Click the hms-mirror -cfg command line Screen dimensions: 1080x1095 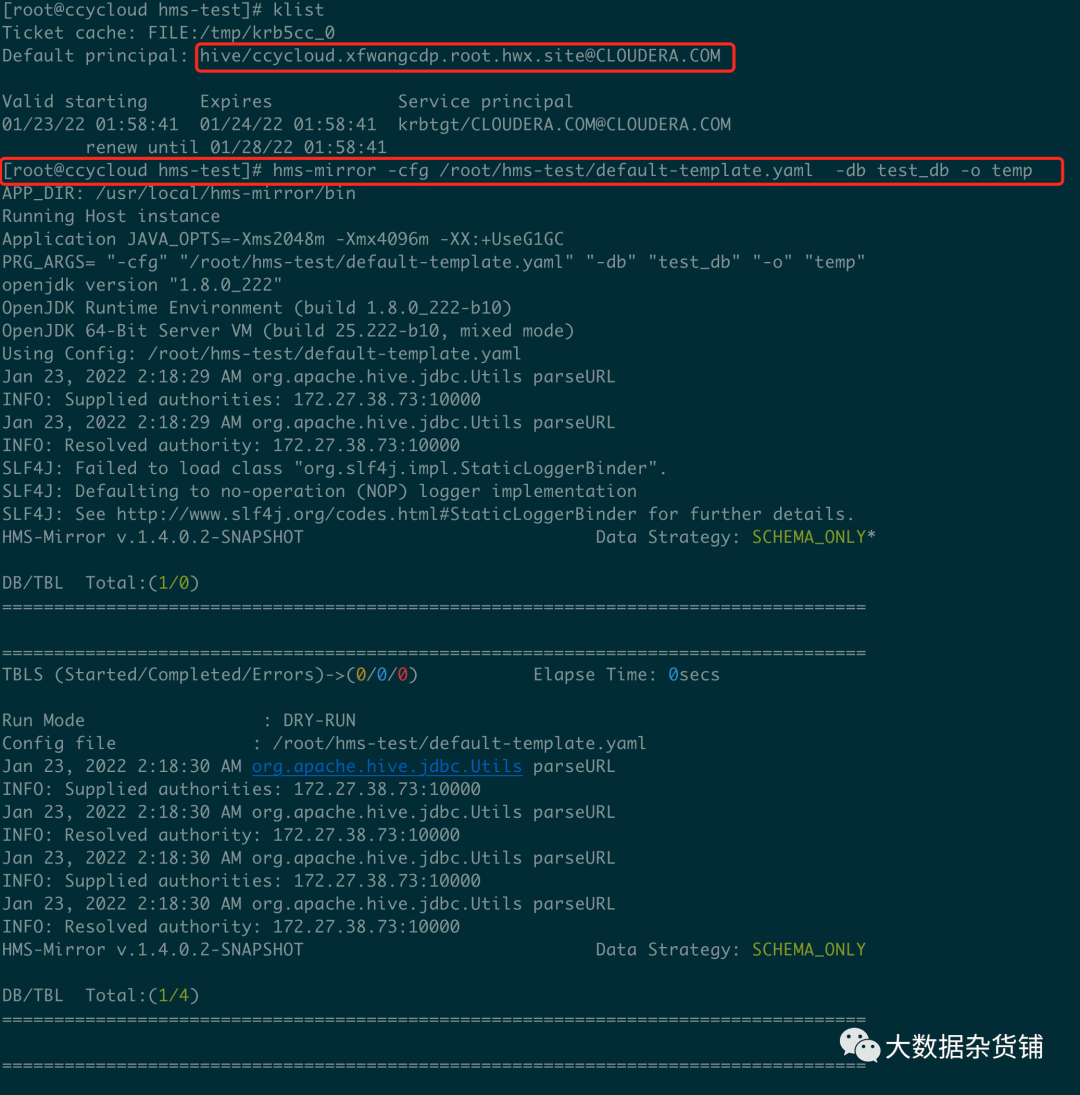518,170
